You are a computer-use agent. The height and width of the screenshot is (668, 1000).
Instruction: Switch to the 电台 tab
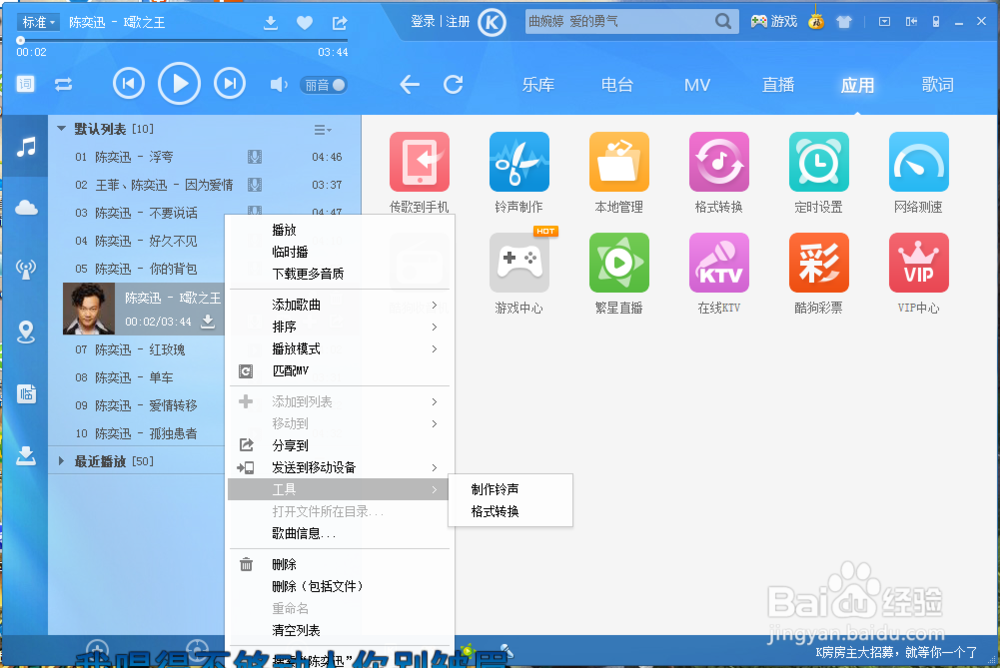pyautogui.click(x=617, y=85)
